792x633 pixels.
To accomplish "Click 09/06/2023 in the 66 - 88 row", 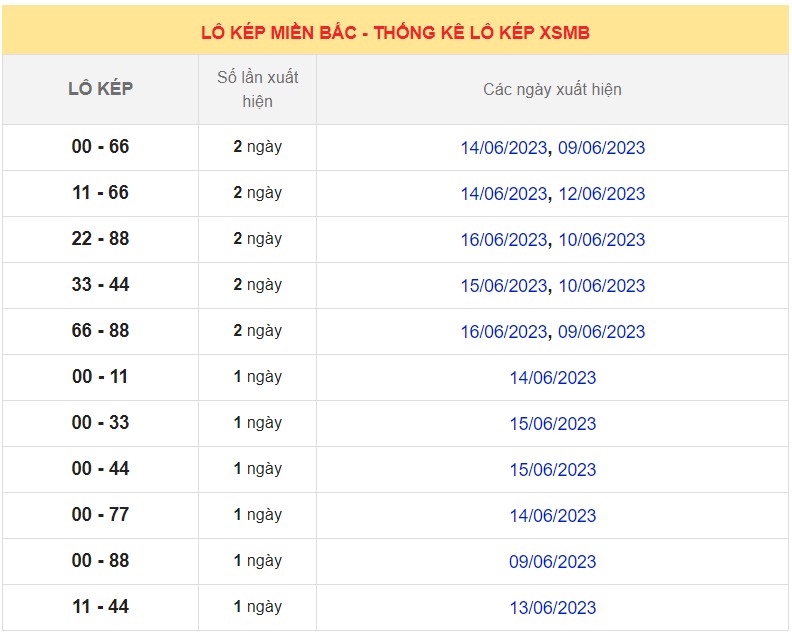I will [601, 332].
